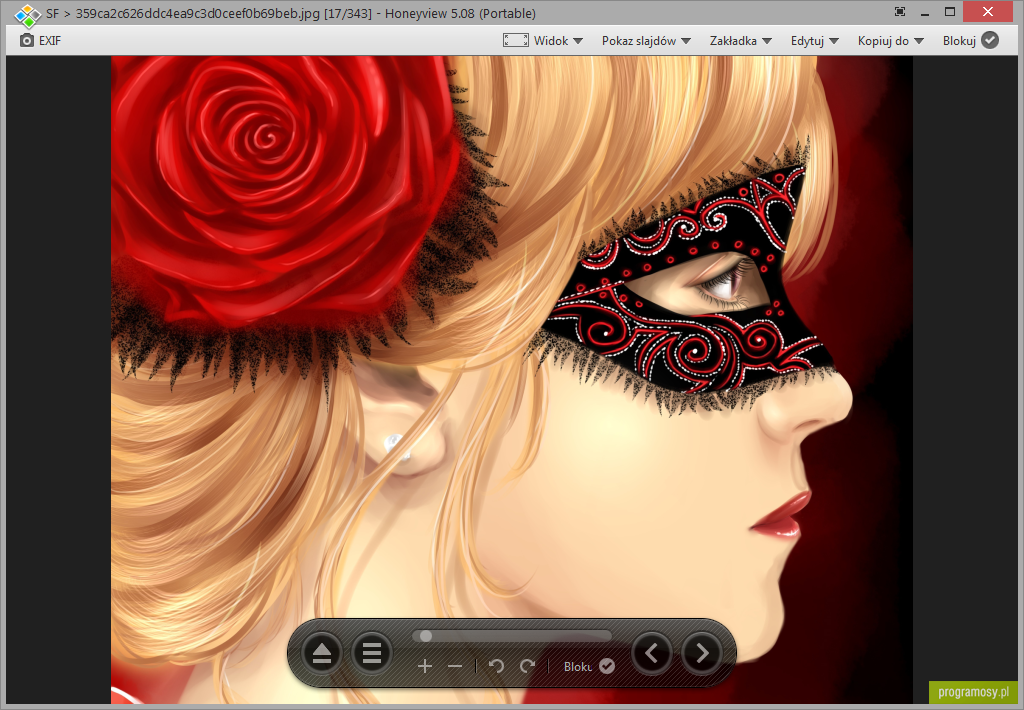Viewport: 1024px width, 710px height.
Task: Rotate image counterclockwise
Action: click(496, 666)
